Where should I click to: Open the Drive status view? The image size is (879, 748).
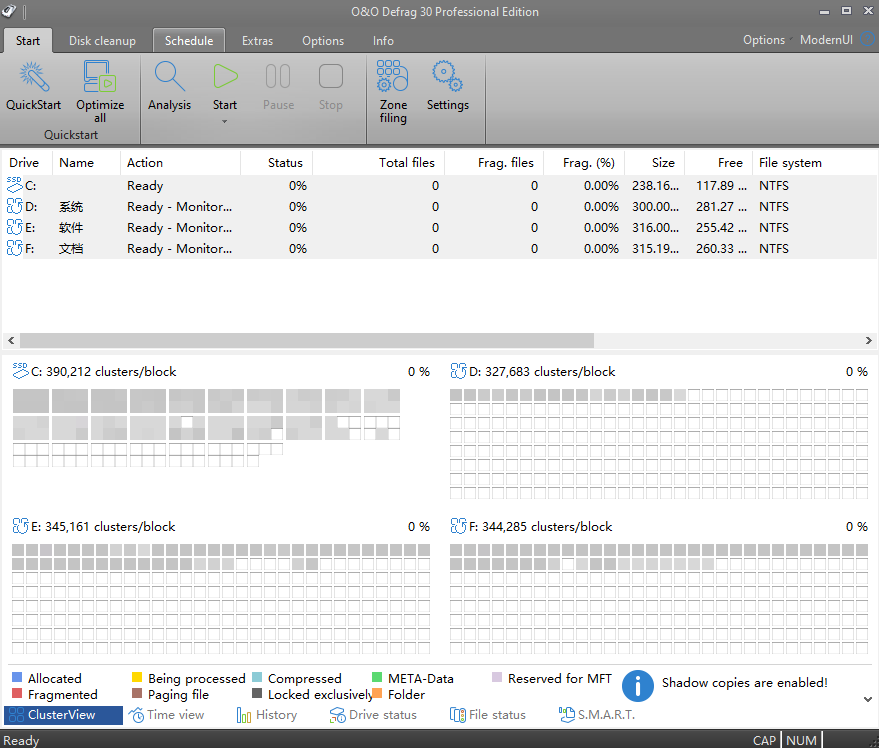(x=373, y=715)
